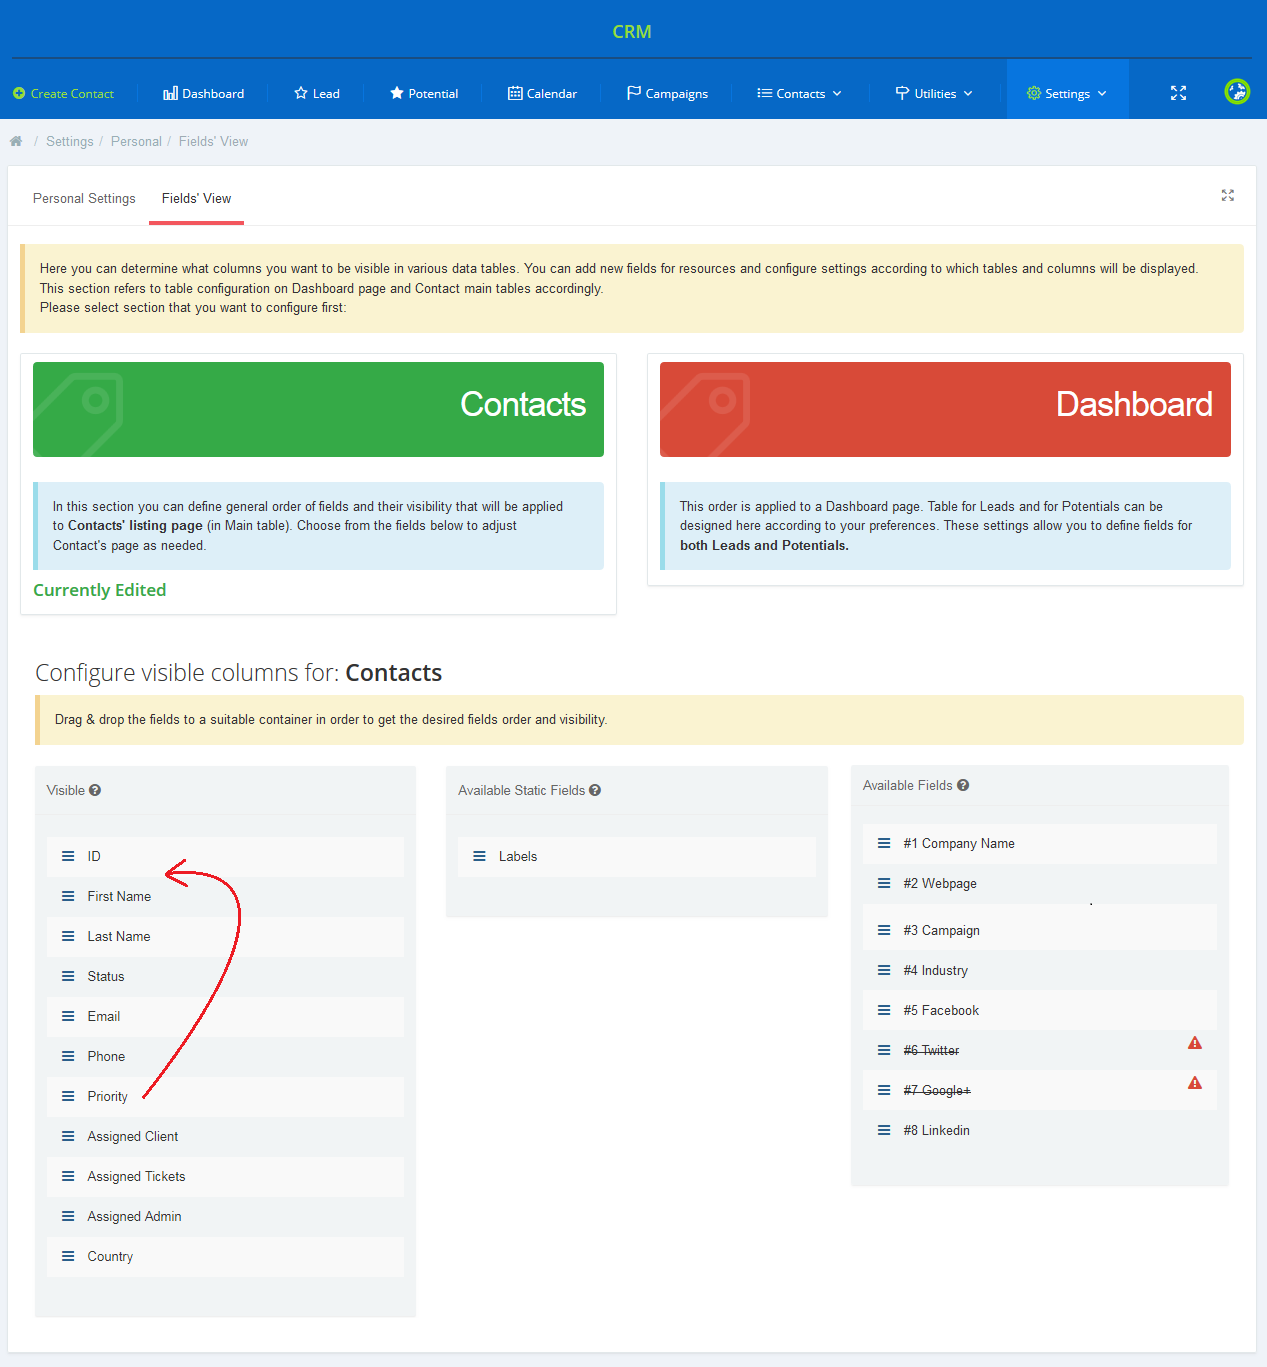Screen dimensions: 1267x1367
Task: Open Dashboard from the navigation bar
Action: click(203, 93)
